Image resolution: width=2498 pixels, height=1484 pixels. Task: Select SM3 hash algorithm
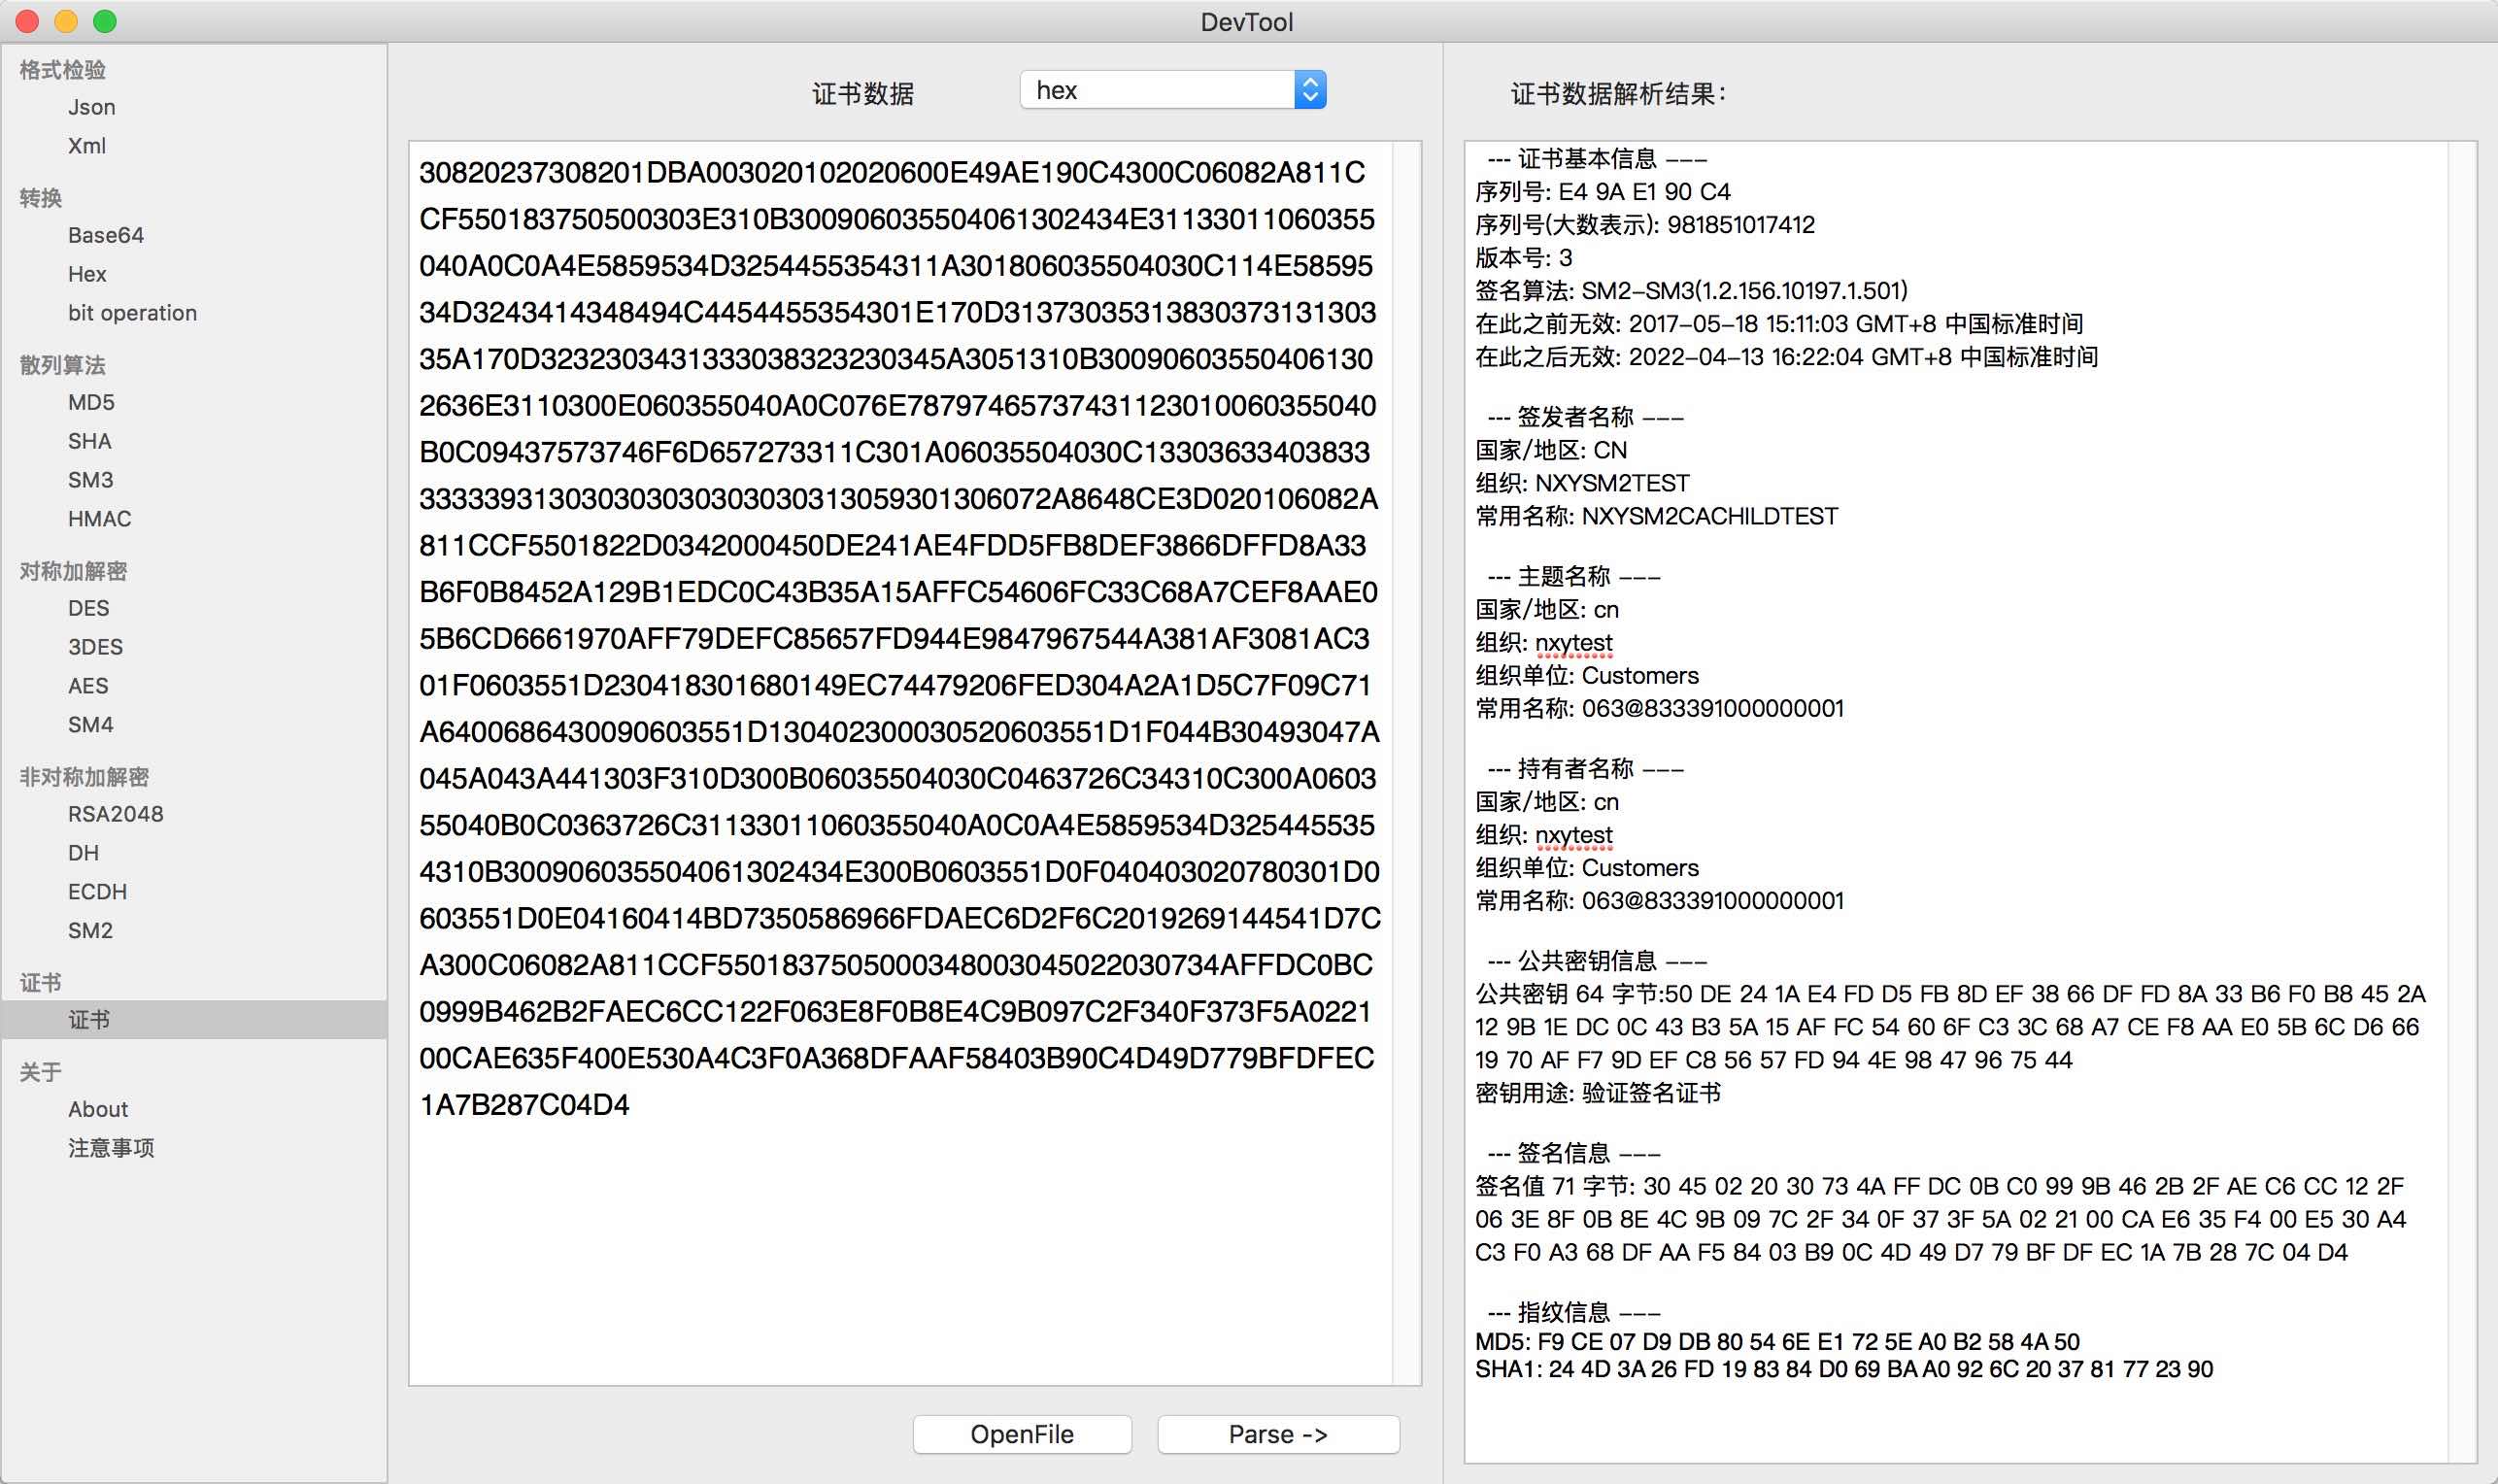90,480
